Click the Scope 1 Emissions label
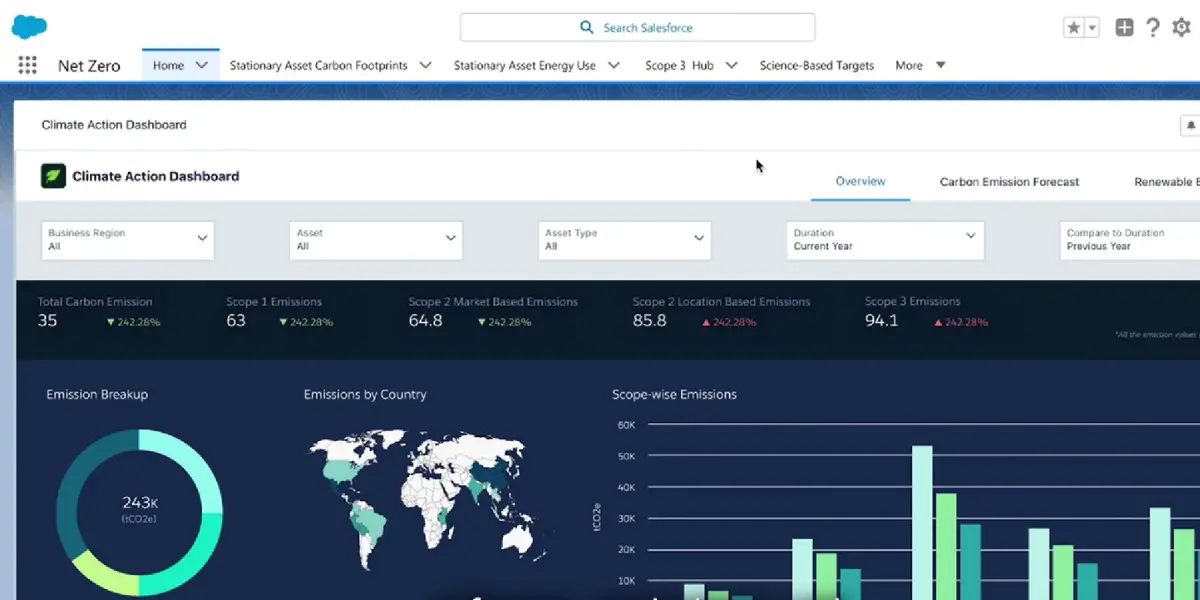Image resolution: width=1200 pixels, height=600 pixels. tap(274, 301)
